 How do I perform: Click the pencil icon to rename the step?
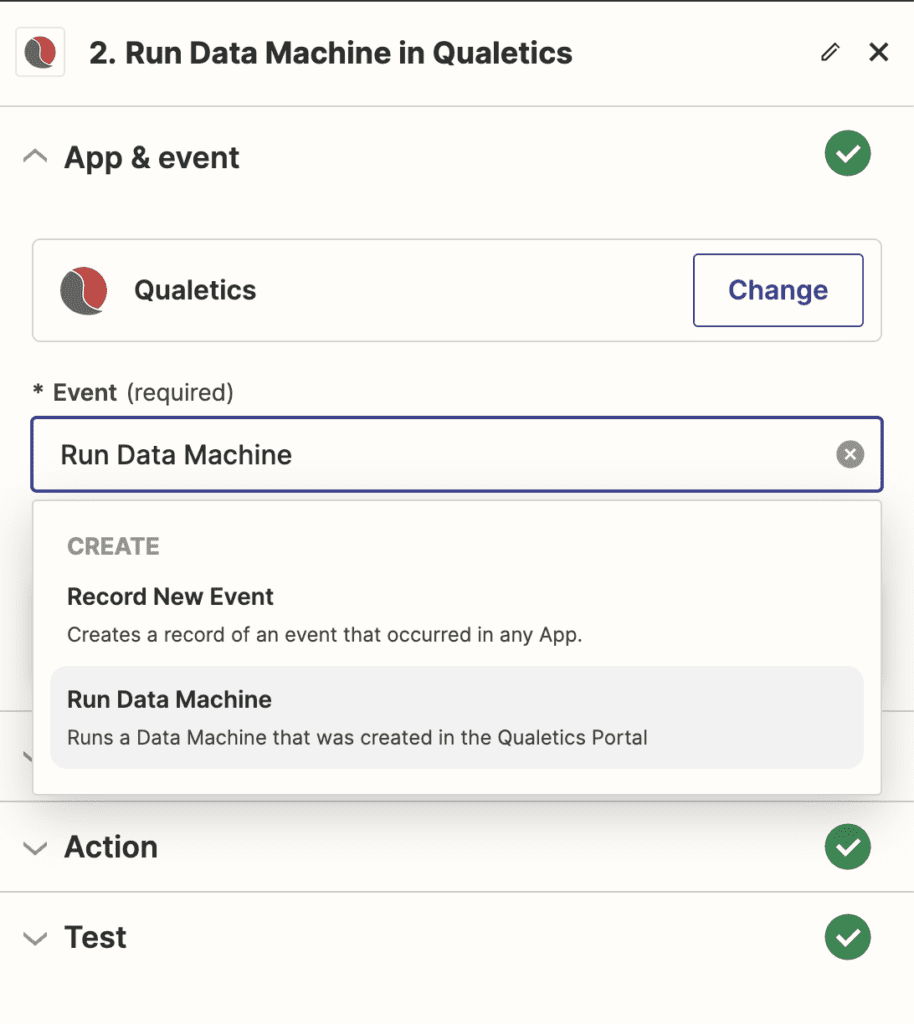(830, 52)
